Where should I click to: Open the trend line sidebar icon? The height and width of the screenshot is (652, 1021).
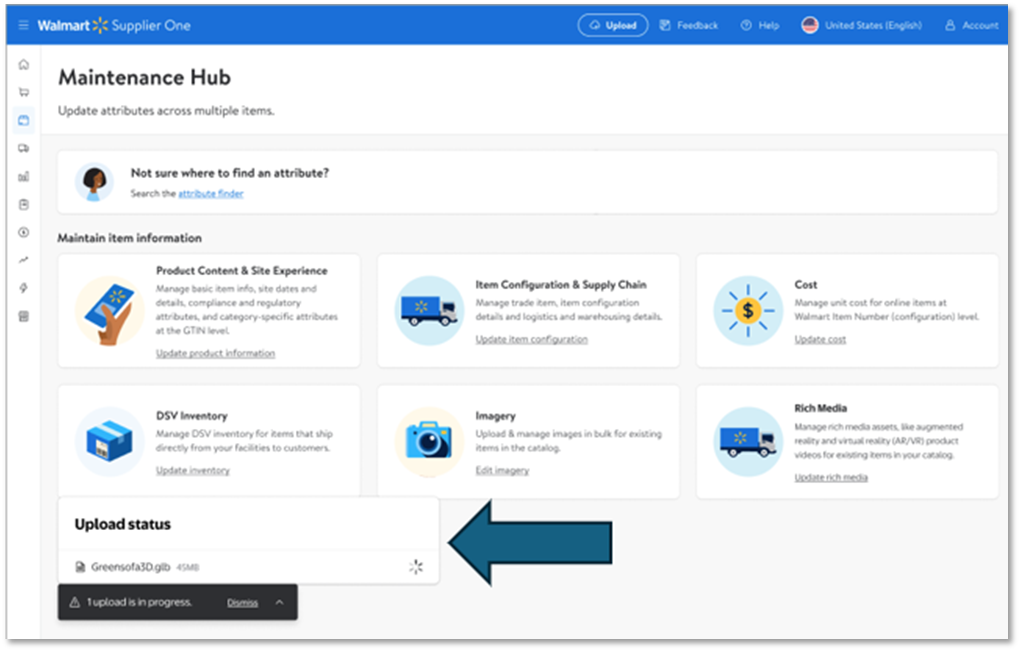coord(24,261)
